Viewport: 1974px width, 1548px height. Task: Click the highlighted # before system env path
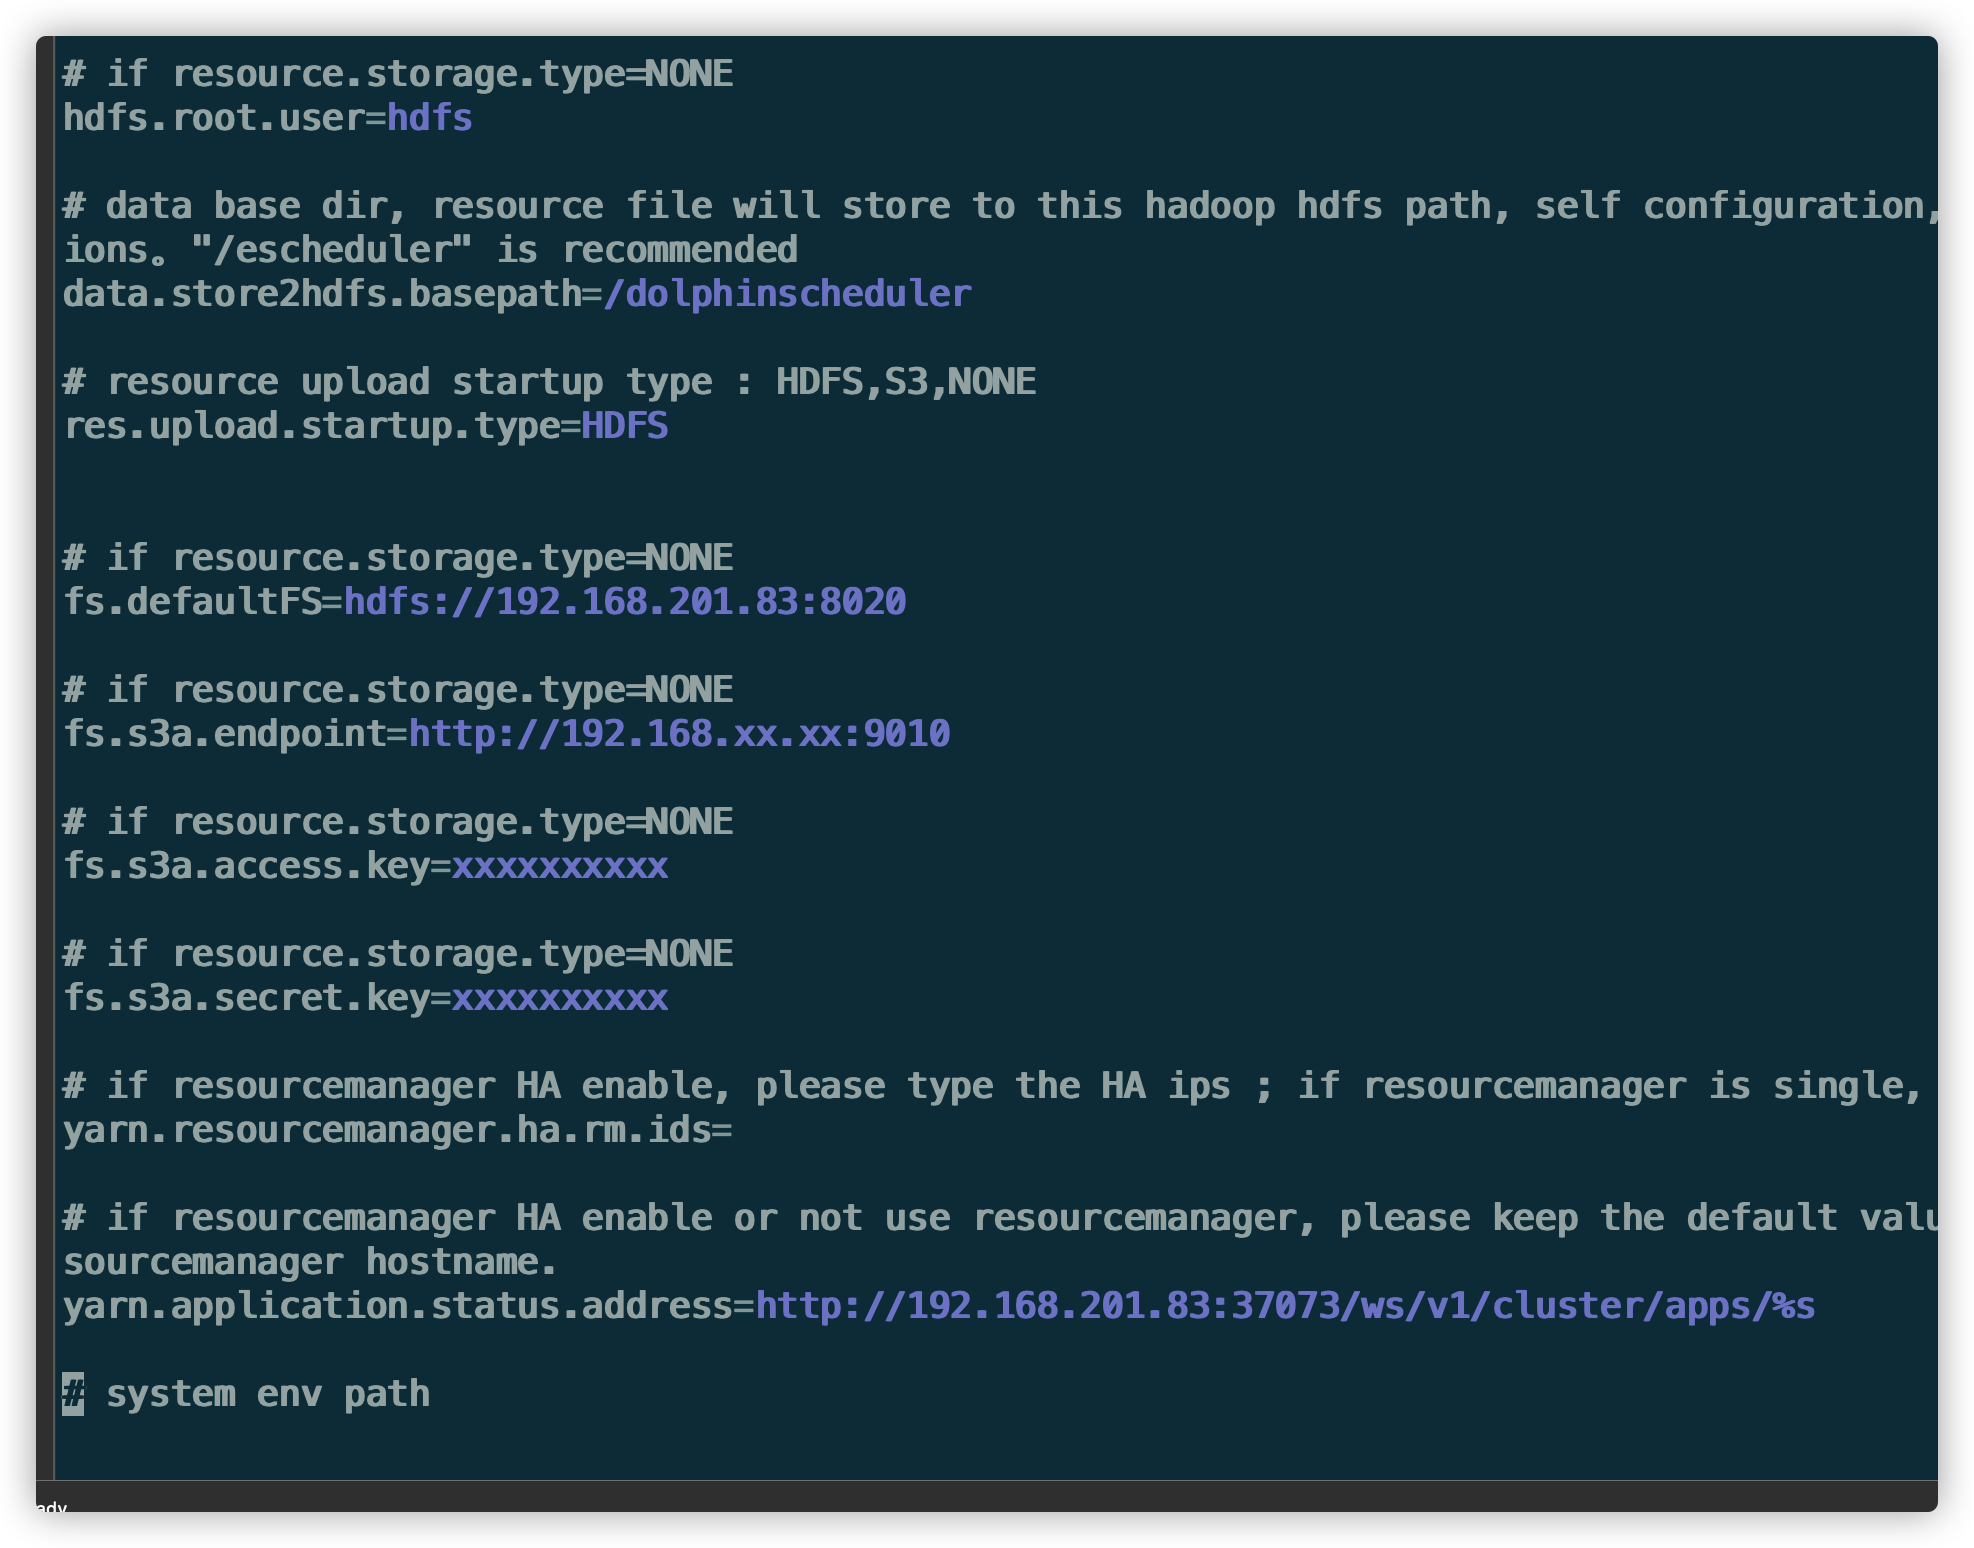point(73,1394)
